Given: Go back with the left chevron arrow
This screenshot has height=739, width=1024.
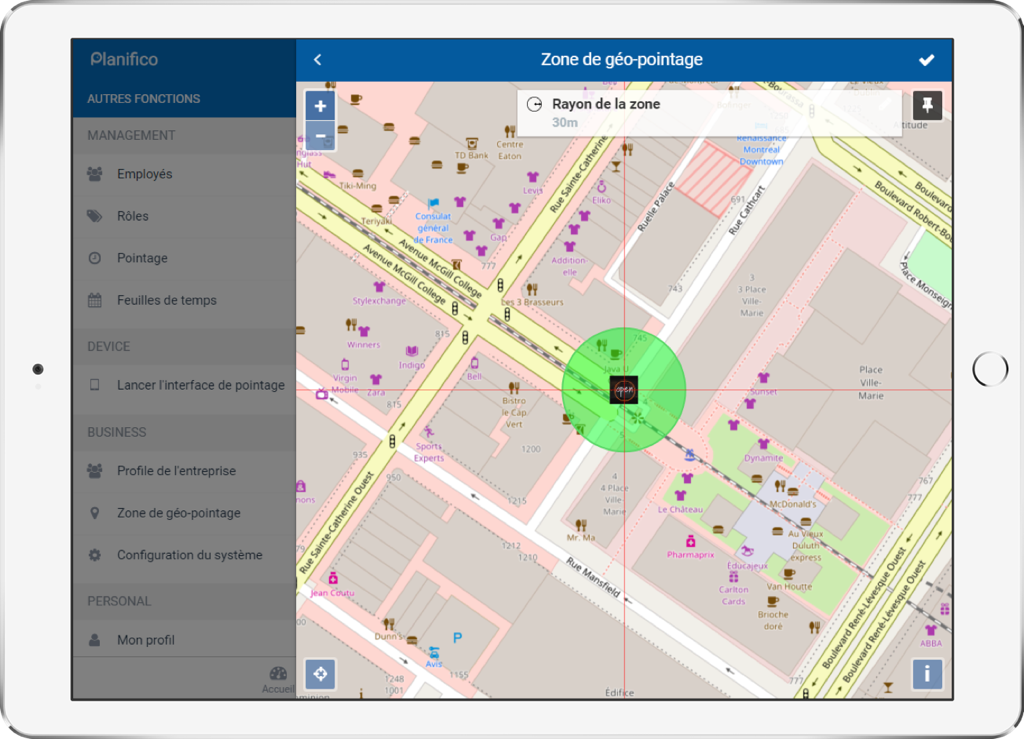Looking at the screenshot, I should pyautogui.click(x=317, y=60).
